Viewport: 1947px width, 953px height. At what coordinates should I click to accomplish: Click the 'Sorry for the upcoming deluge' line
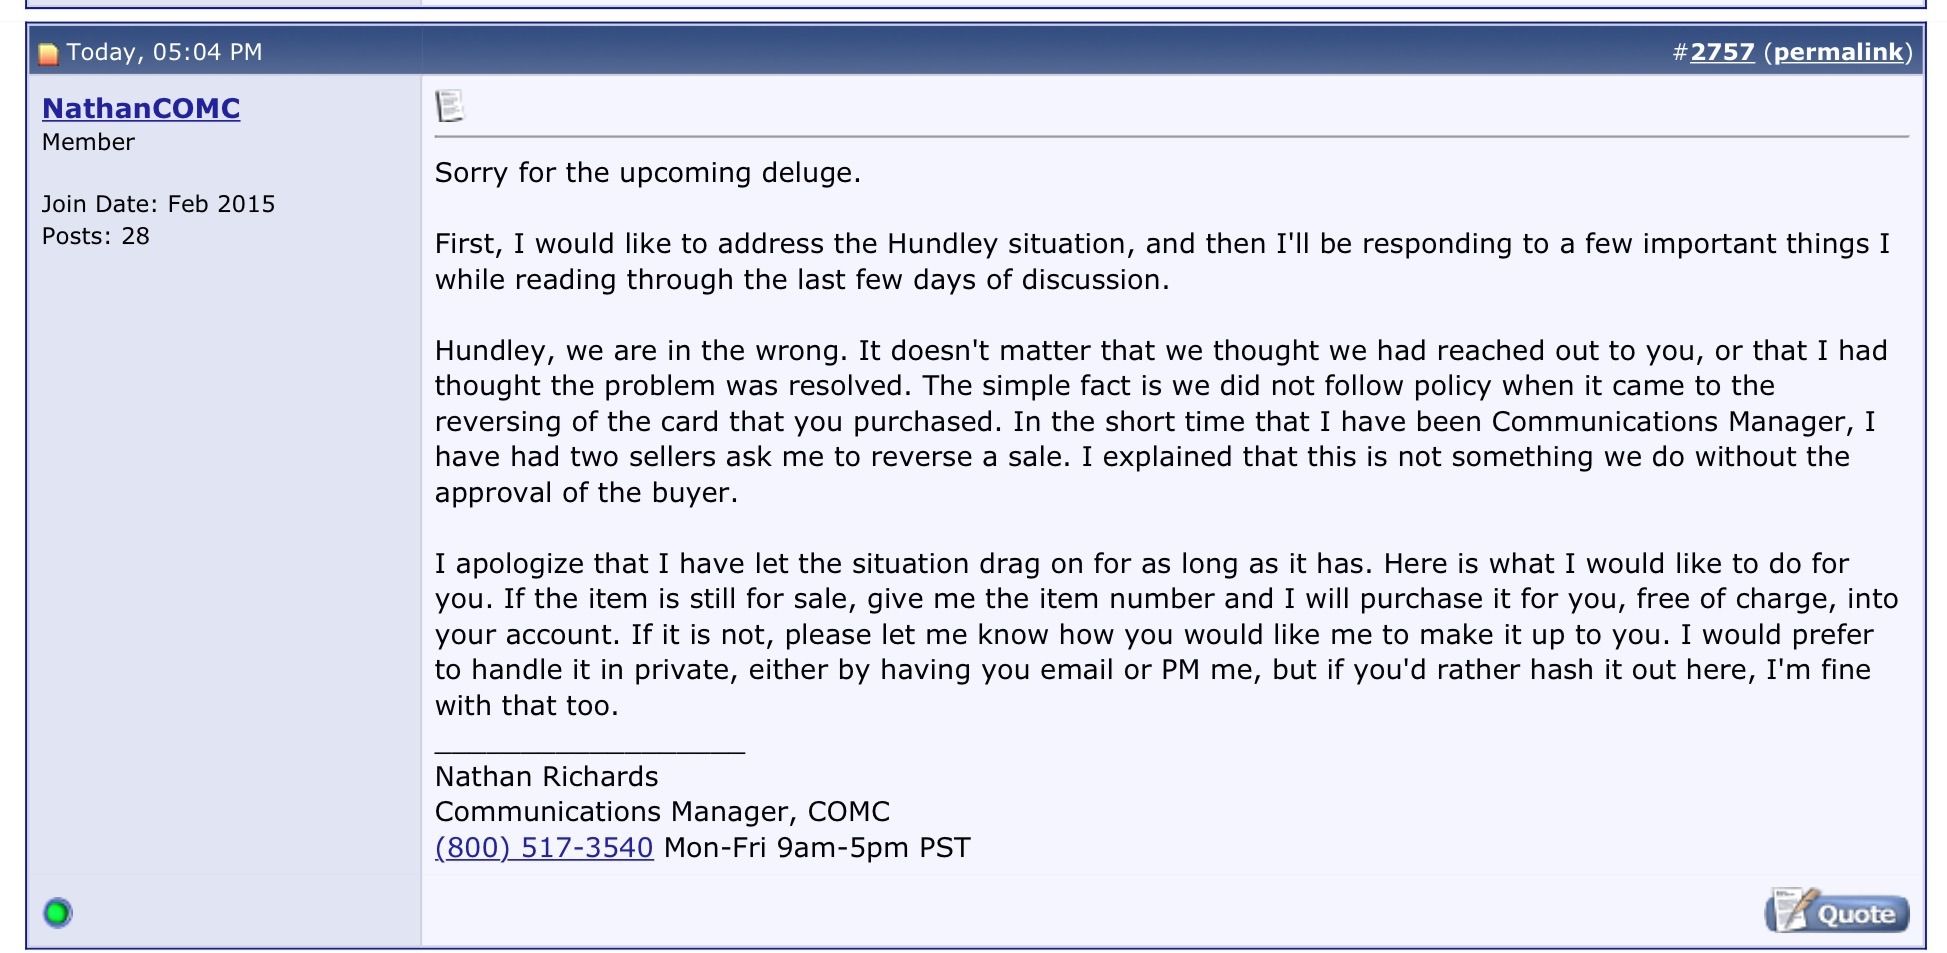[648, 173]
